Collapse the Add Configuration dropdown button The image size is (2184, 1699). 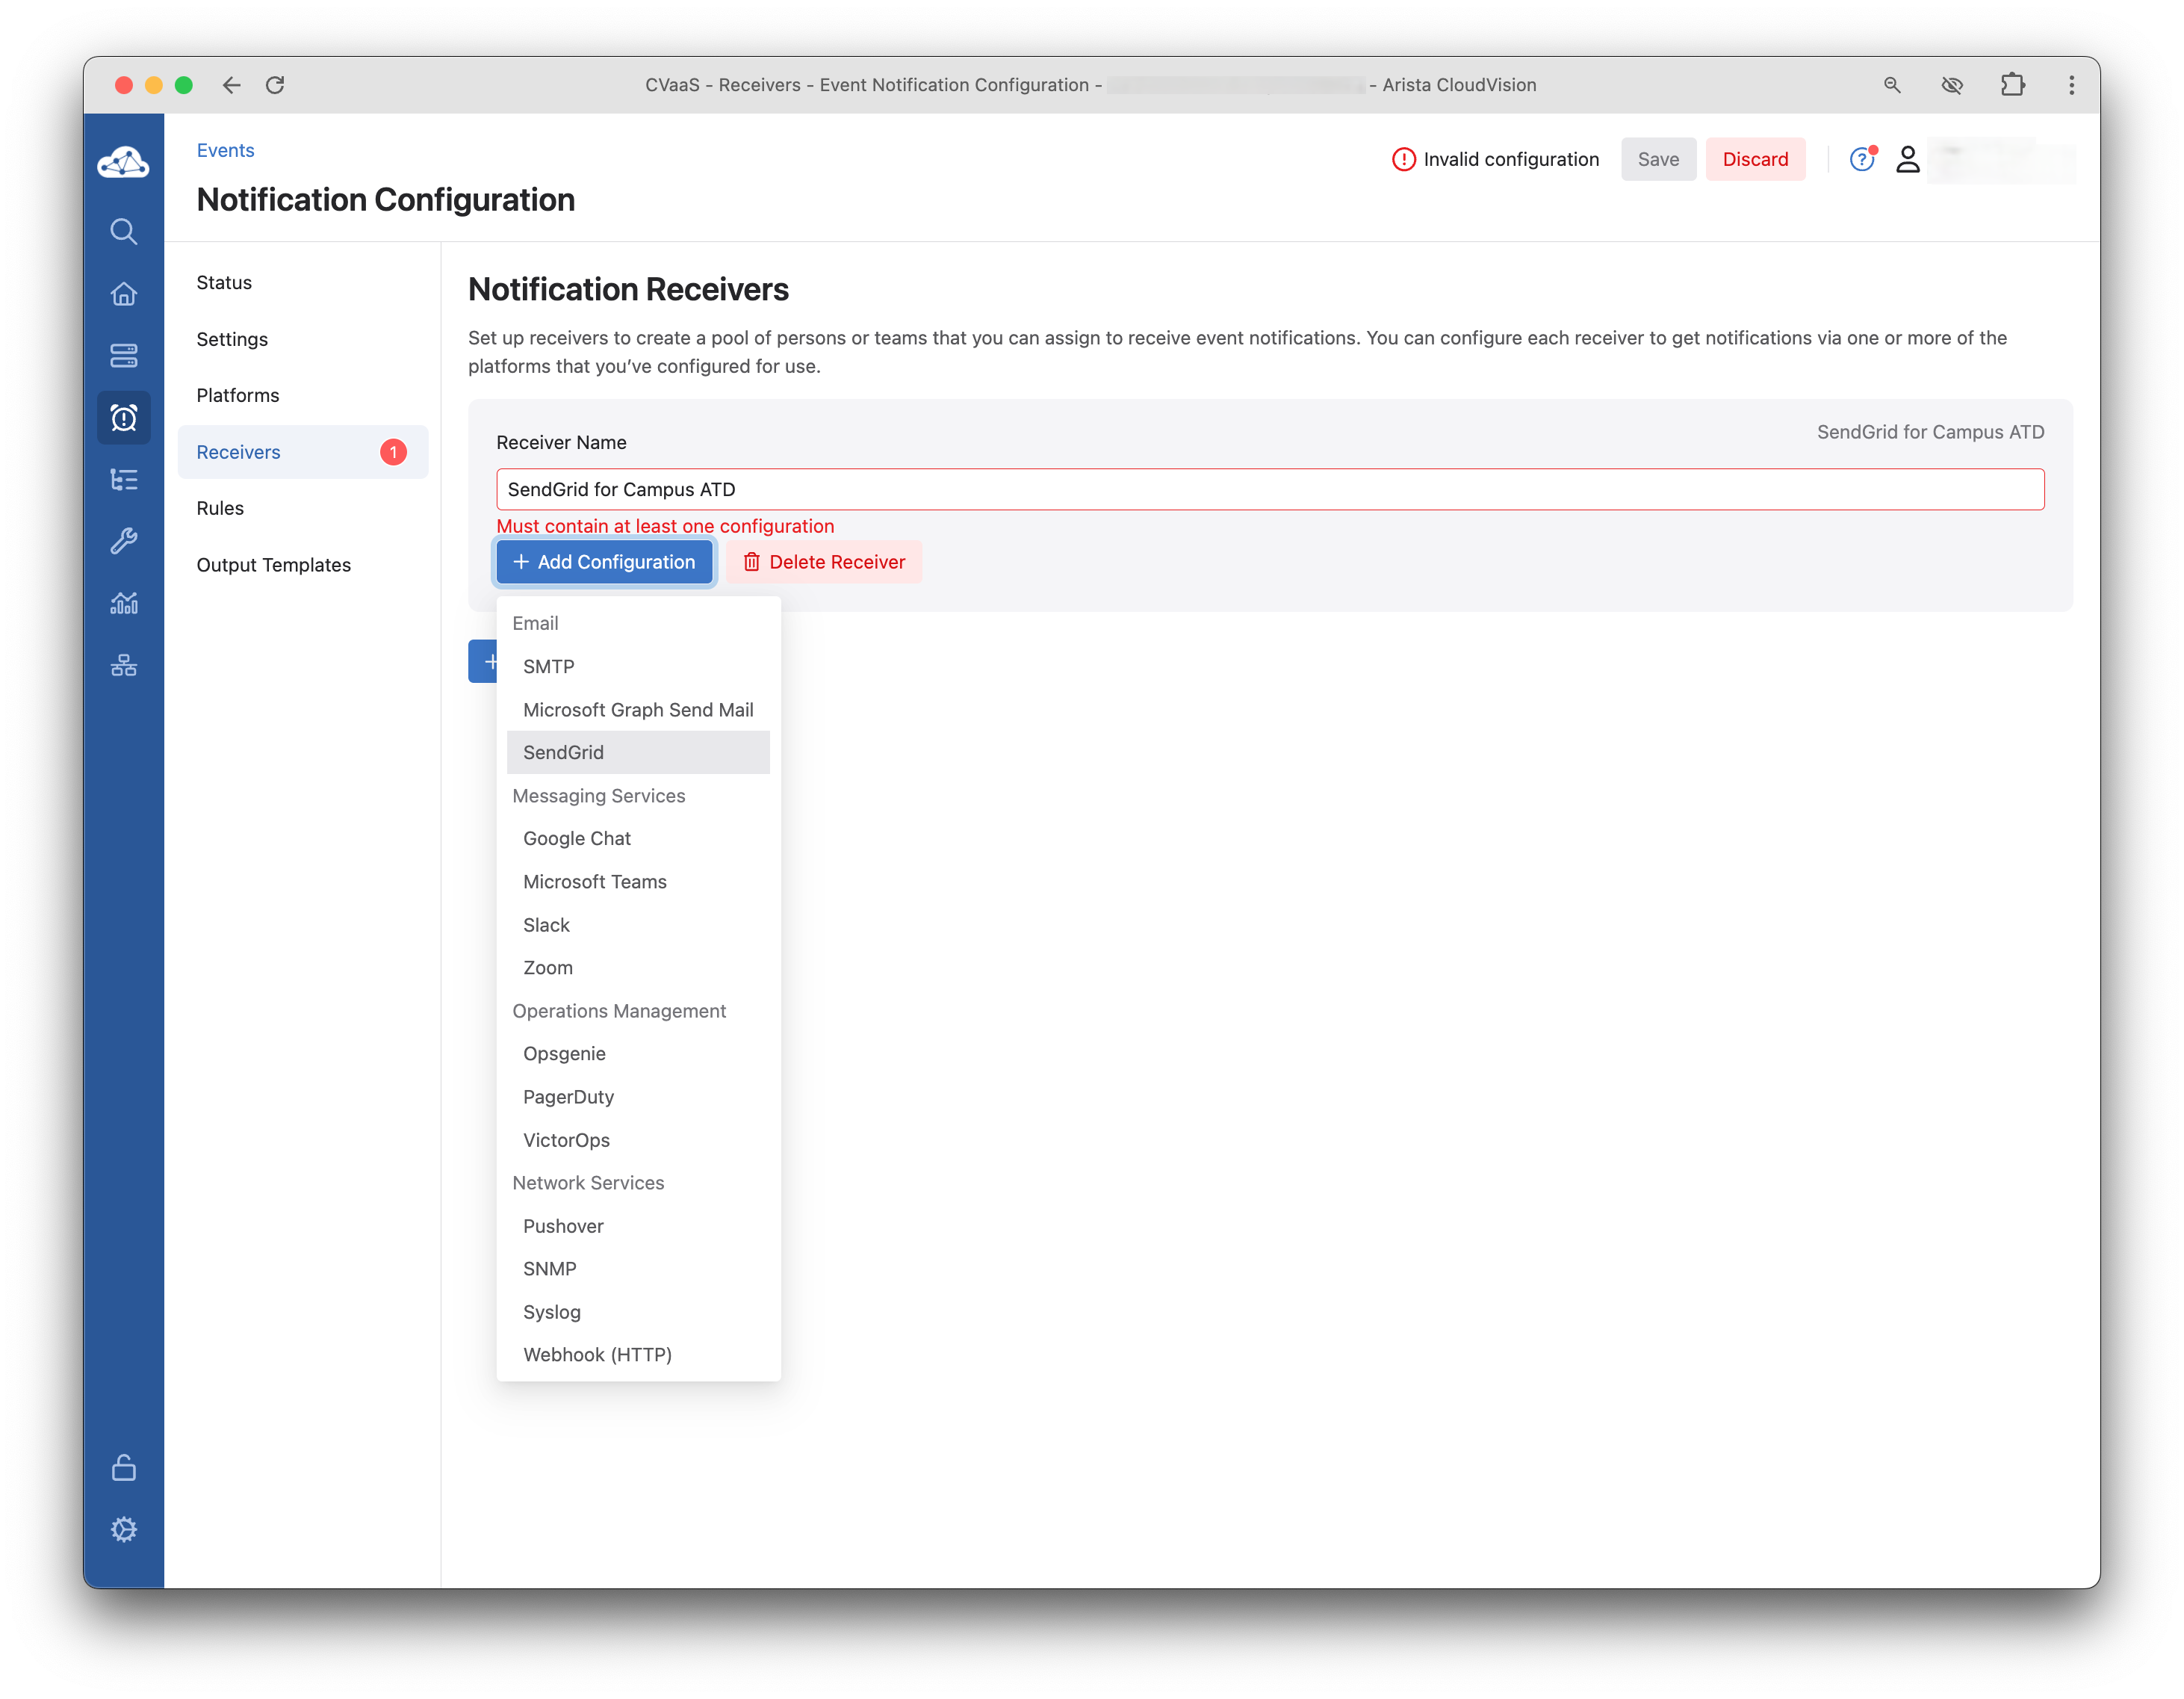click(604, 562)
